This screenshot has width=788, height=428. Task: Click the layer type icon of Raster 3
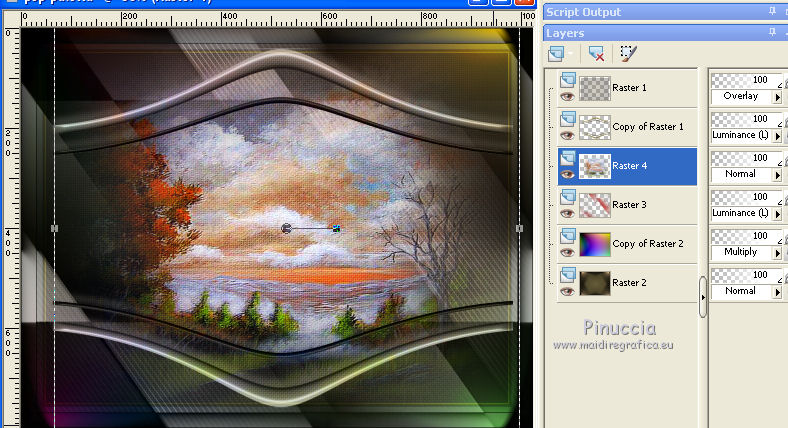click(x=568, y=196)
